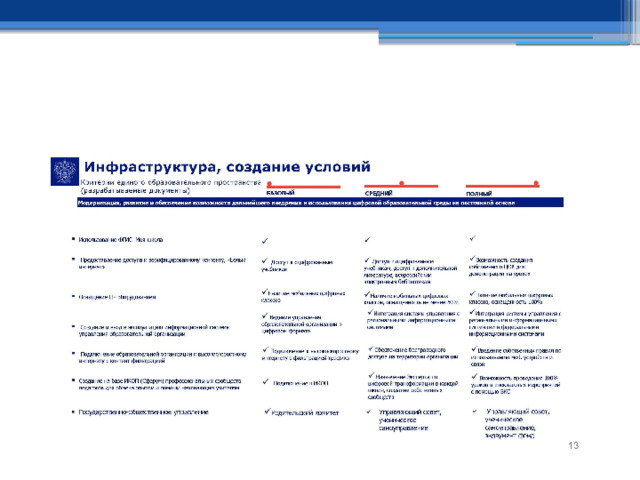
Task: Select row "Создание на базе ИКОП (Сферум)"
Action: click(160, 384)
